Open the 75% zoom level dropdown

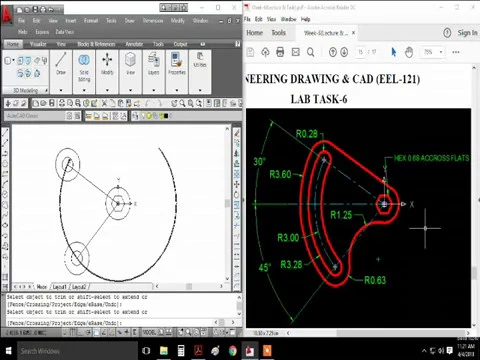click(433, 52)
